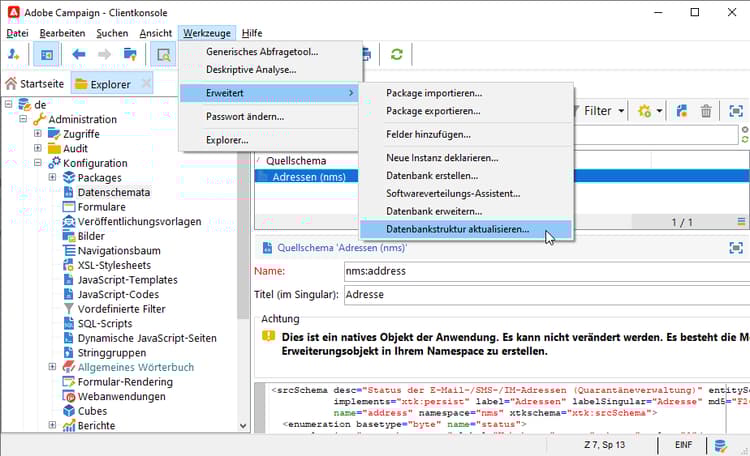
Task: Click the Datenschemata icon in tree
Action: [x=68, y=192]
